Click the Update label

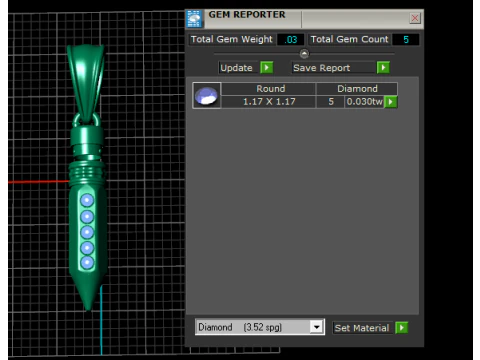237,68
